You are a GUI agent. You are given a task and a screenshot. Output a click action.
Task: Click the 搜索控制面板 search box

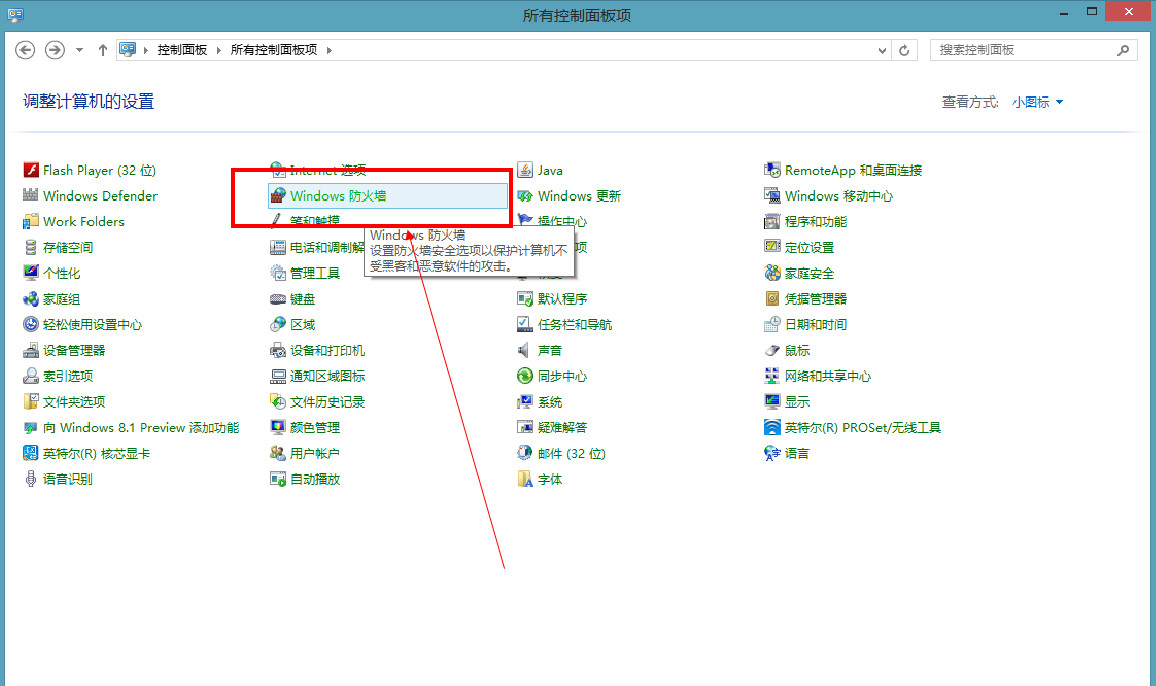pyautogui.click(x=1034, y=50)
